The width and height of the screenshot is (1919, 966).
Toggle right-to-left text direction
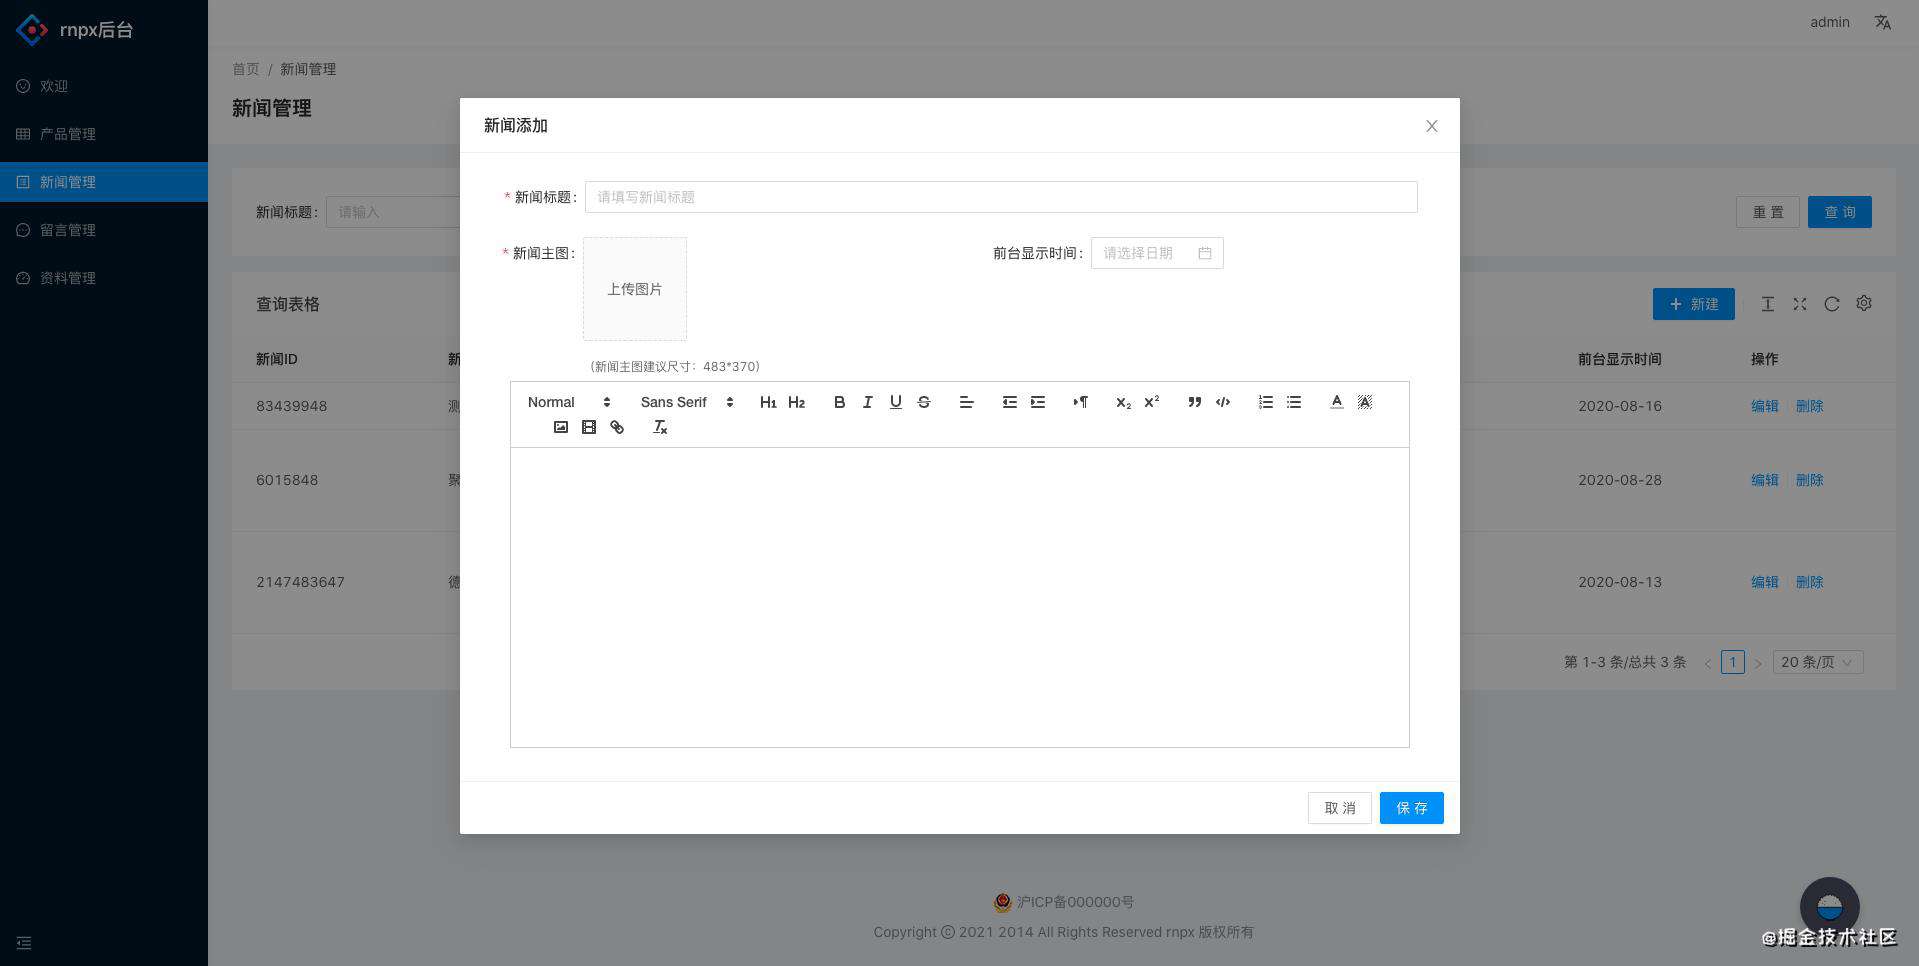[1080, 402]
